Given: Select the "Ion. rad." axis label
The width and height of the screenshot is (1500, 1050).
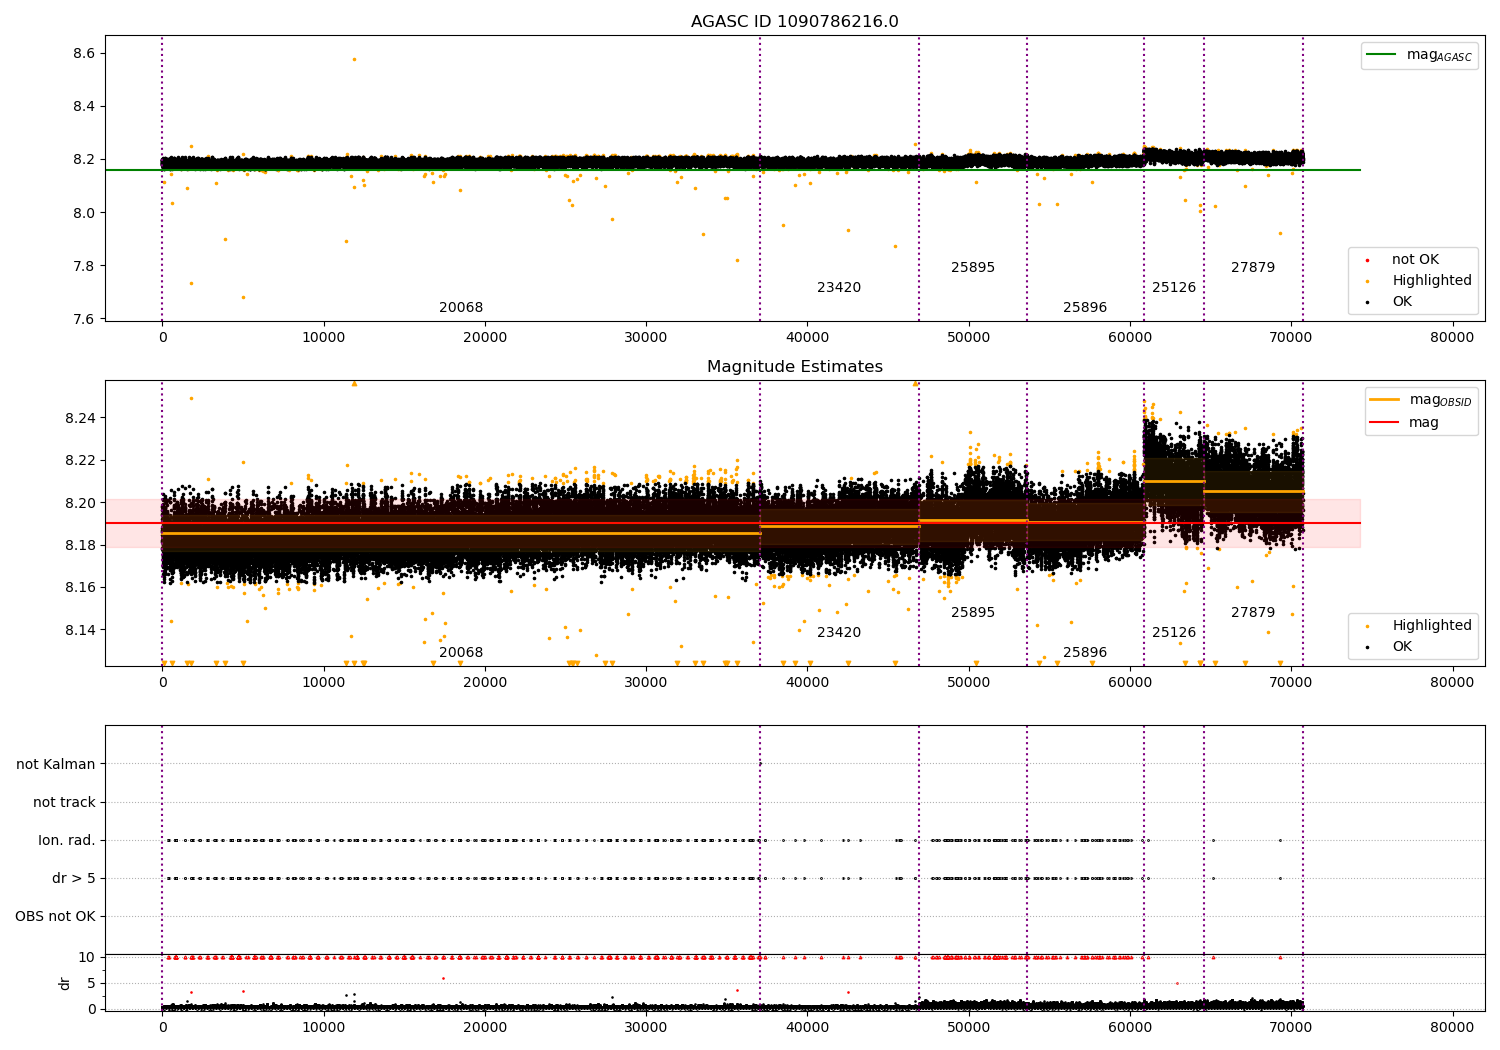Looking at the screenshot, I should point(67,840).
